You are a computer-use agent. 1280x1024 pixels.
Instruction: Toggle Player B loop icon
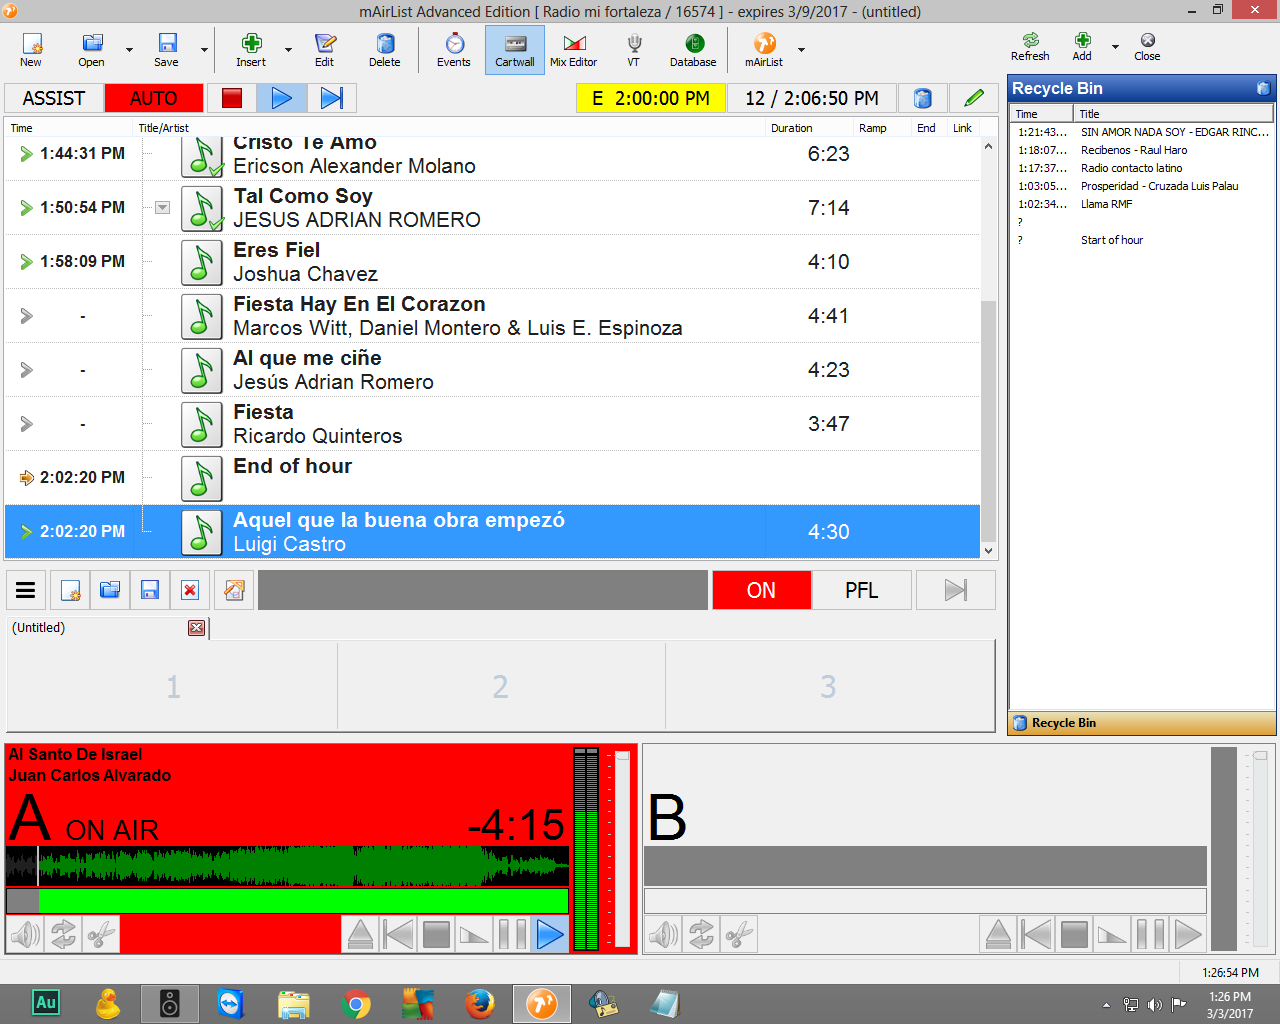701,935
